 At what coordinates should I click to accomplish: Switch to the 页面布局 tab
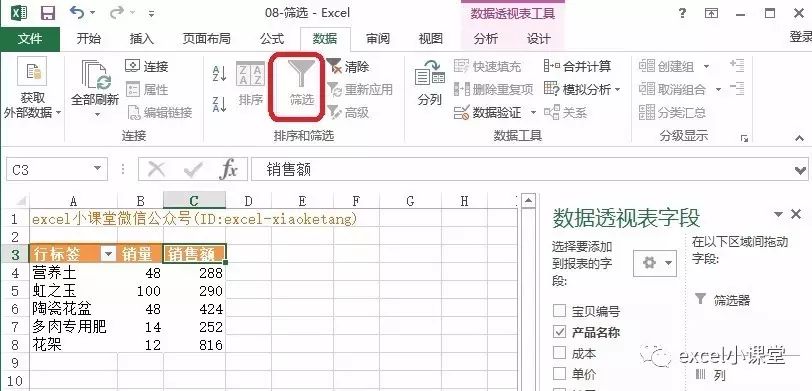tap(207, 39)
